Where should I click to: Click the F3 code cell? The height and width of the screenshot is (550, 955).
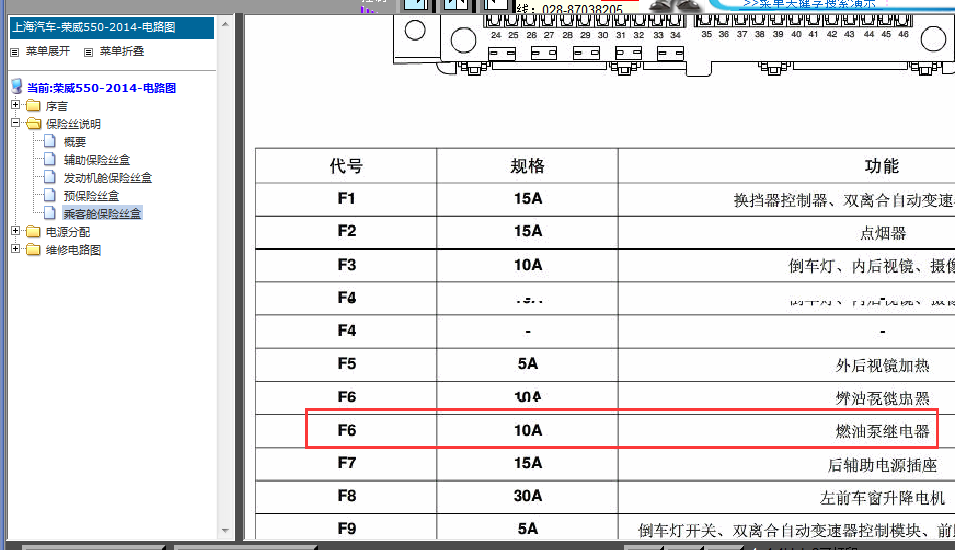(346, 265)
